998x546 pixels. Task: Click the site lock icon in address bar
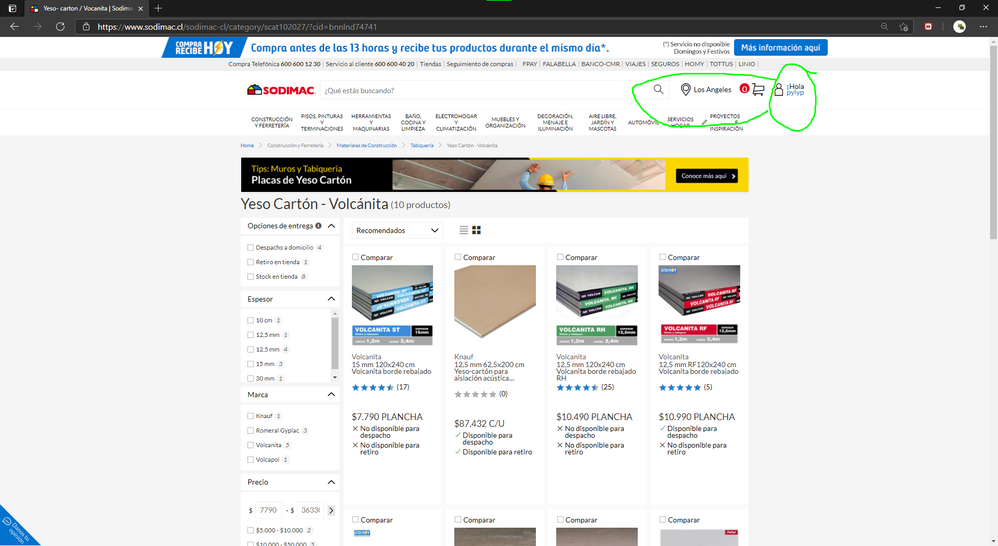click(86, 27)
